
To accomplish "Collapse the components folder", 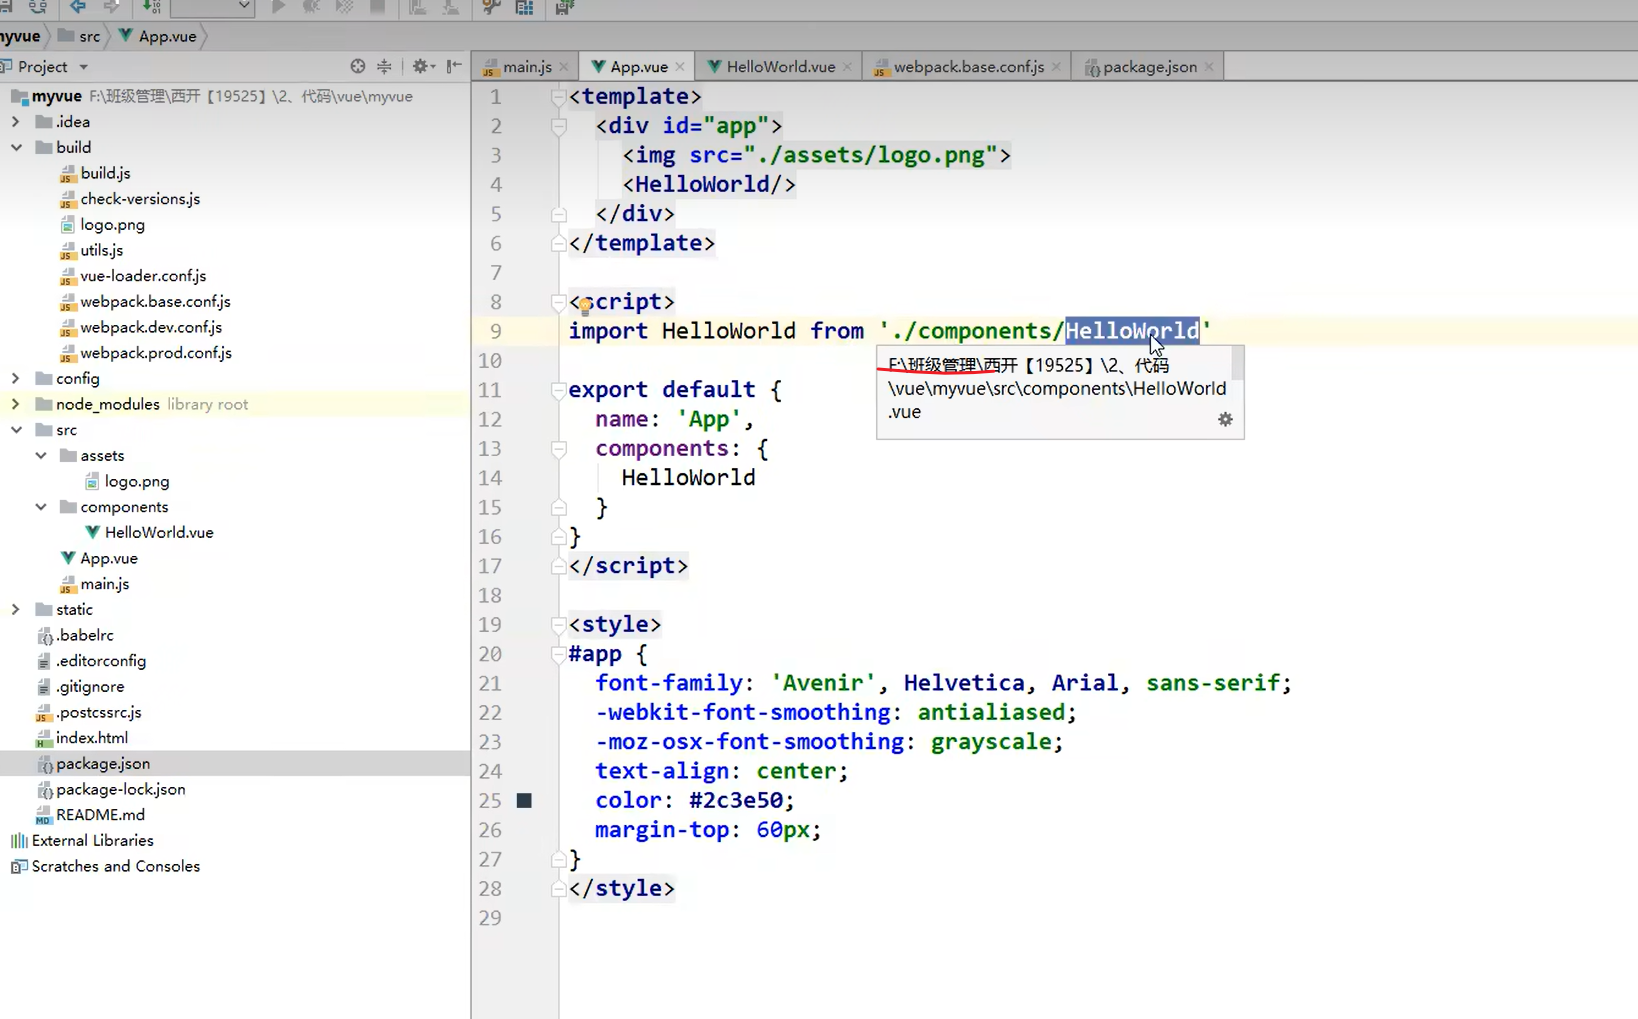I will point(41,507).
